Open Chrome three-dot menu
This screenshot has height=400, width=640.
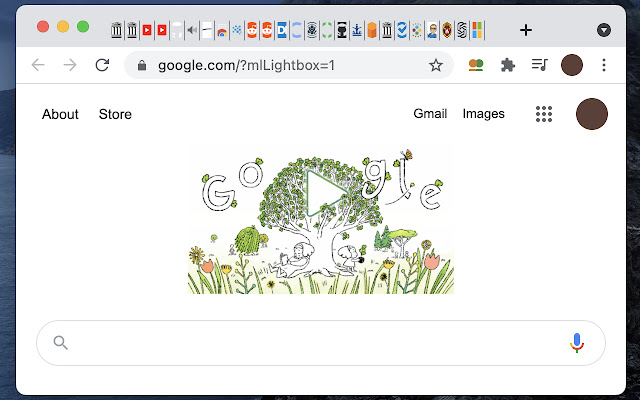coord(604,65)
